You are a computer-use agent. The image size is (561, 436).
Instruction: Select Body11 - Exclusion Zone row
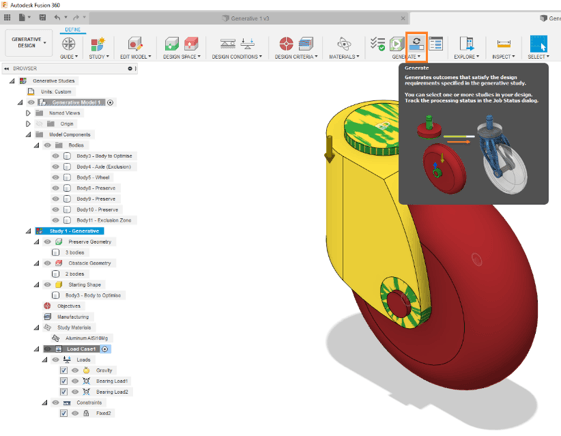coord(104,220)
